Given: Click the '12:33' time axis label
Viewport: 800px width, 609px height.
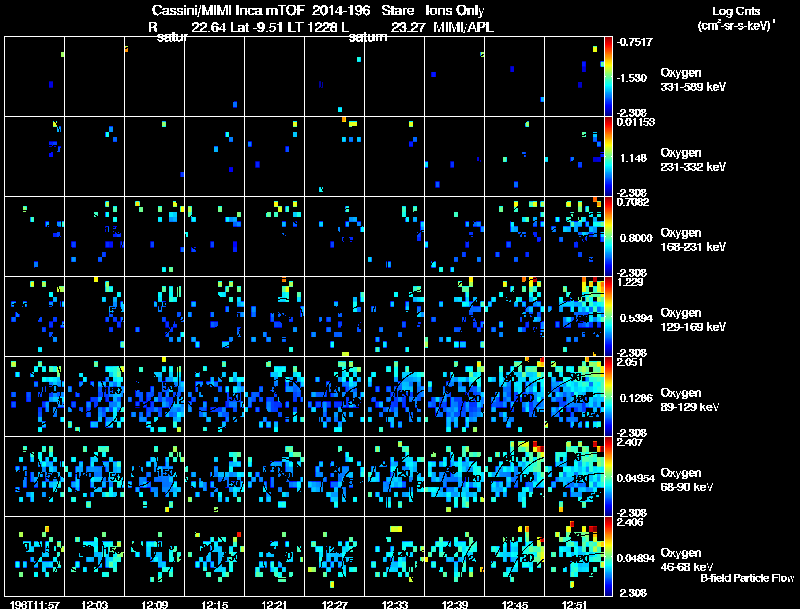Looking at the screenshot, I should (395, 604).
